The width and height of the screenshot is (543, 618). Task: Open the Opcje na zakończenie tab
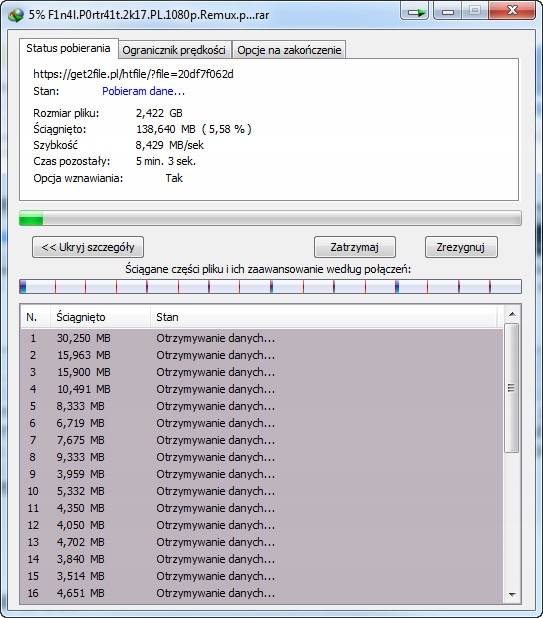click(x=289, y=50)
